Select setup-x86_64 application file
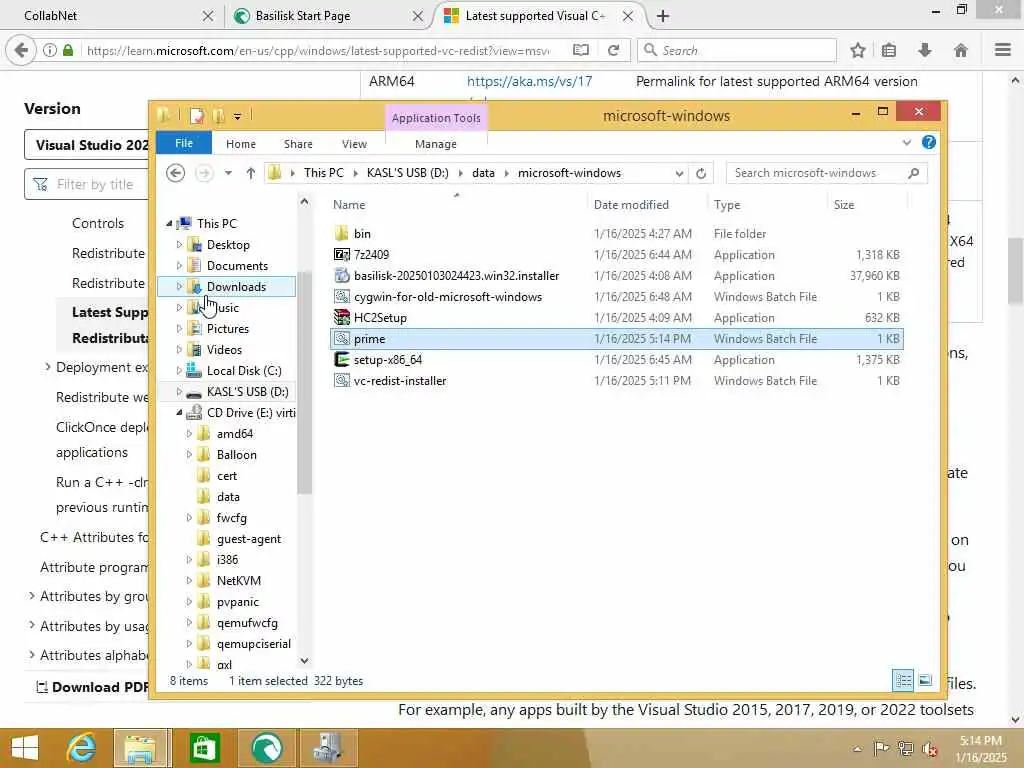This screenshot has height=768, width=1024. coord(387,360)
